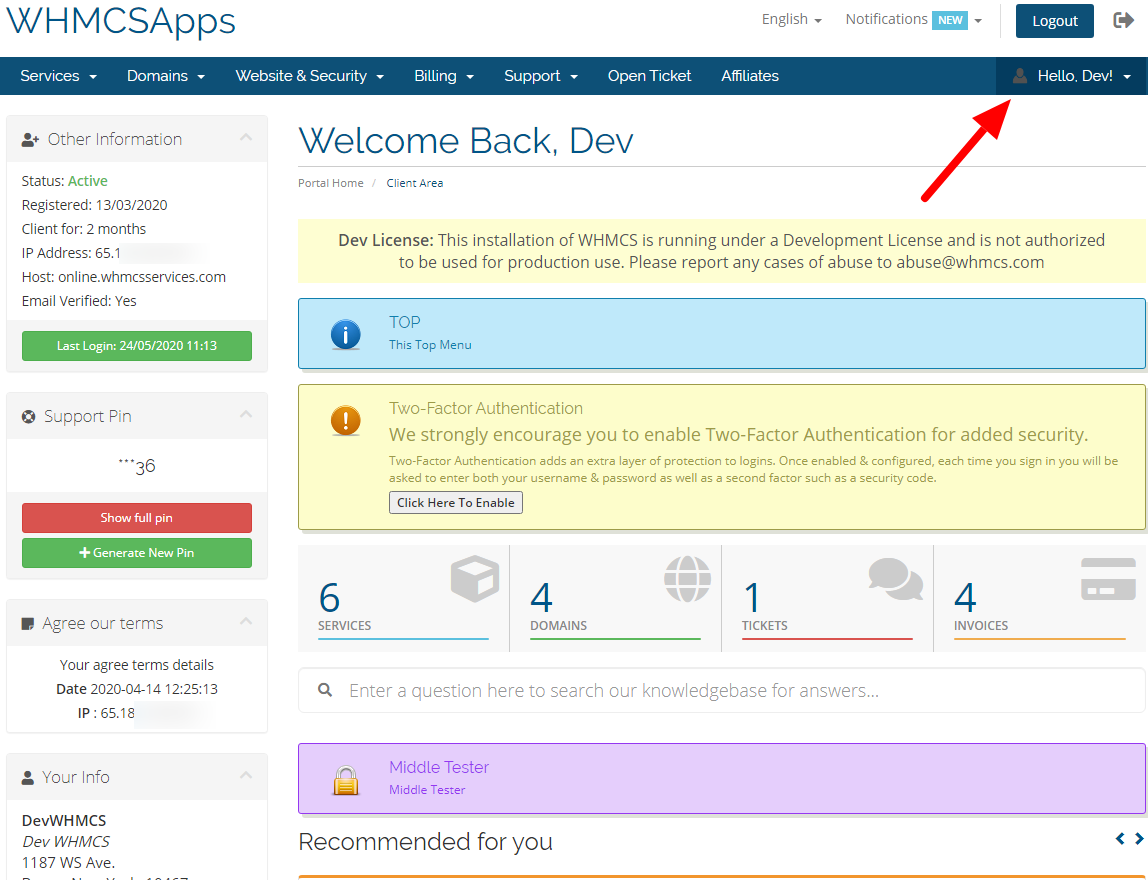Image resolution: width=1148 pixels, height=880 pixels.
Task: Follow the Client Area breadcrumb link
Action: (414, 183)
